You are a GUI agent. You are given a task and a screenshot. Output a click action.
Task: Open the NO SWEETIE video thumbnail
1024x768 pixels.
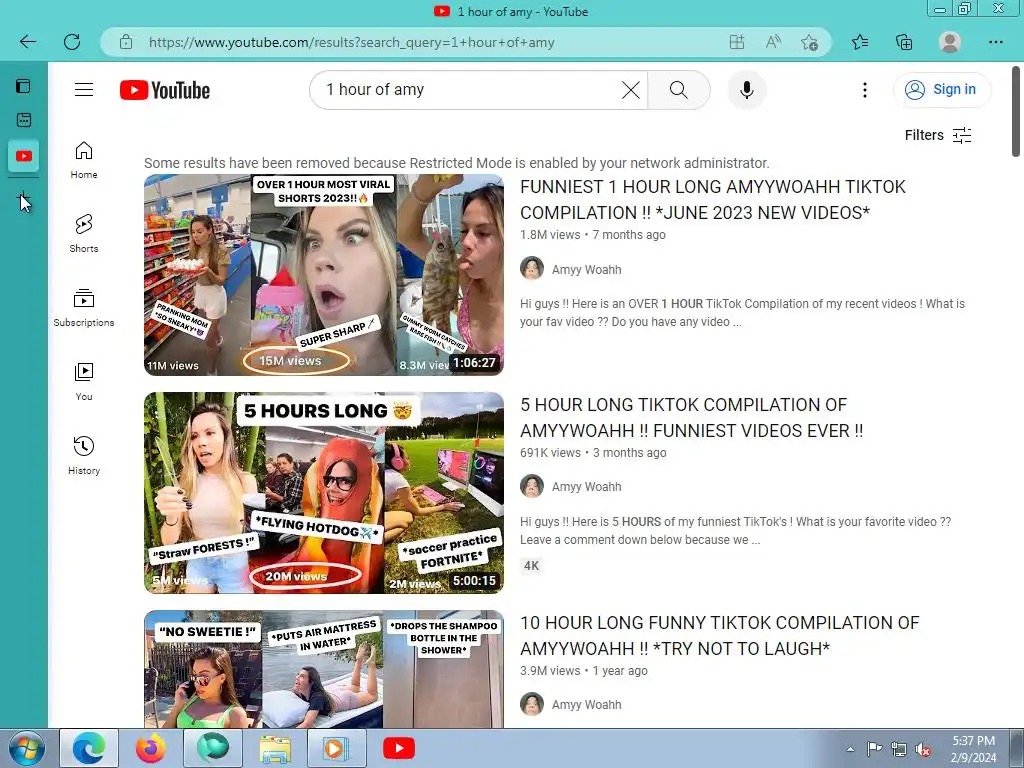coord(324,669)
